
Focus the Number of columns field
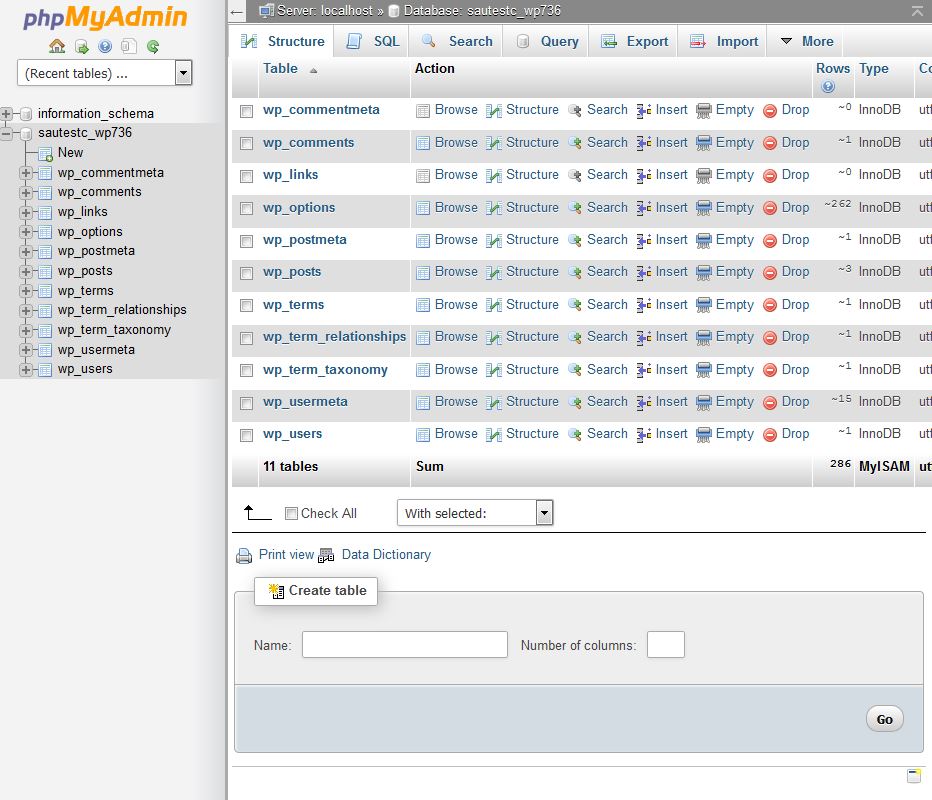pos(666,645)
